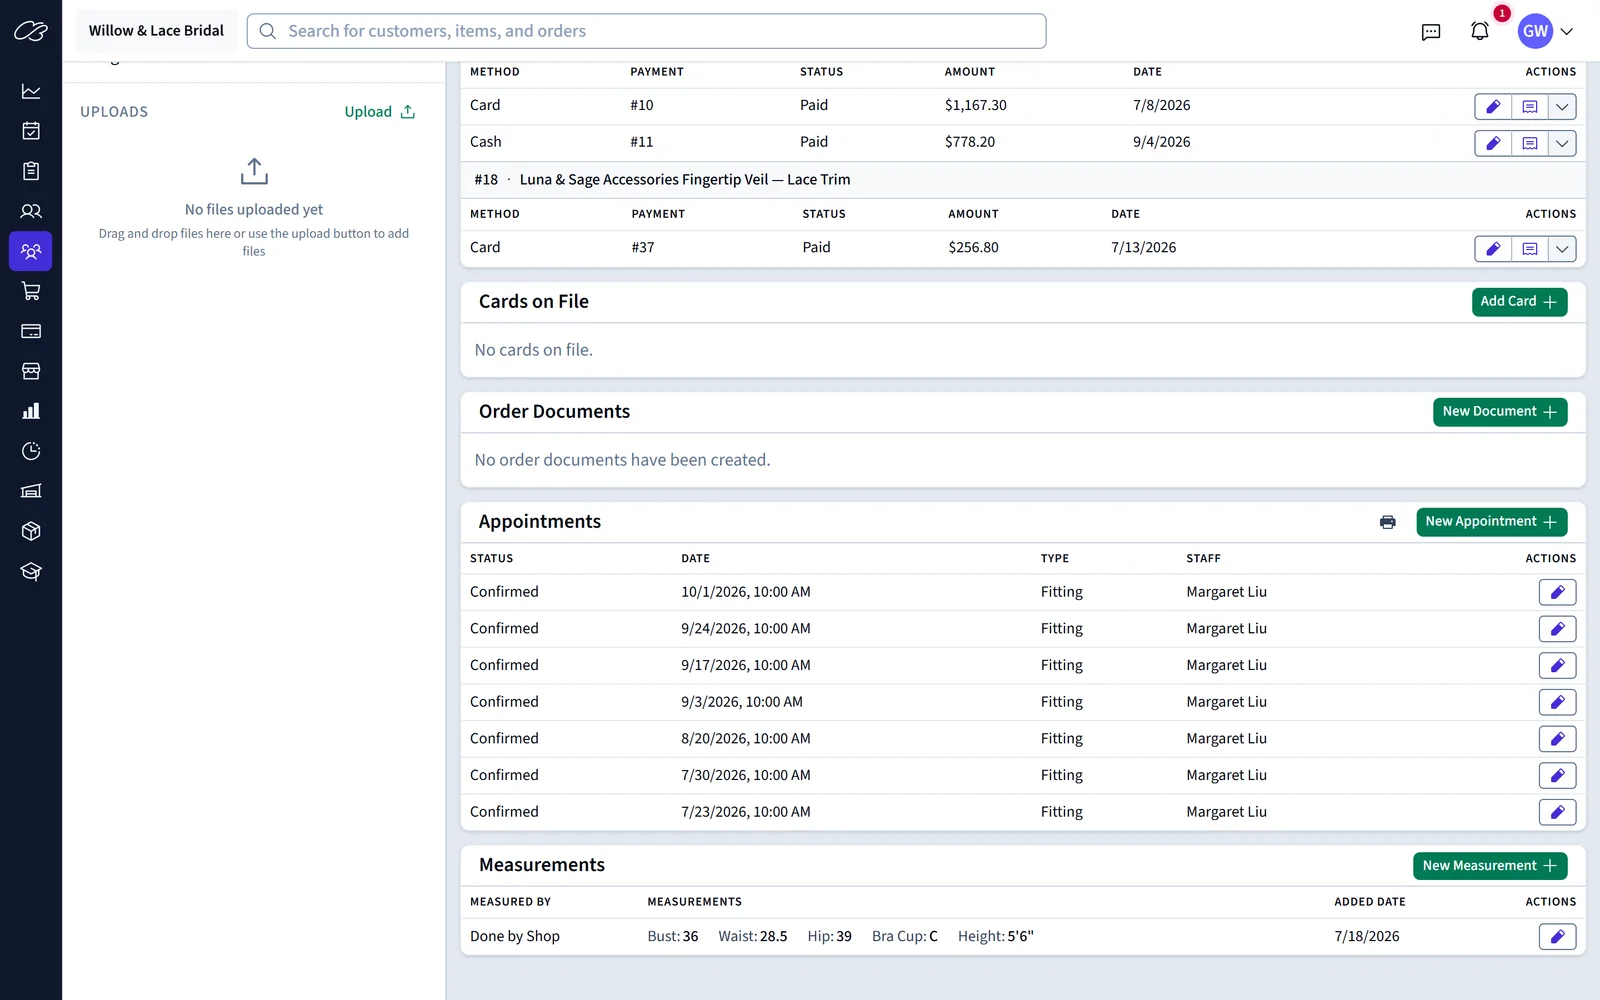
Task: Open the messages chat icon
Action: coord(1431,32)
